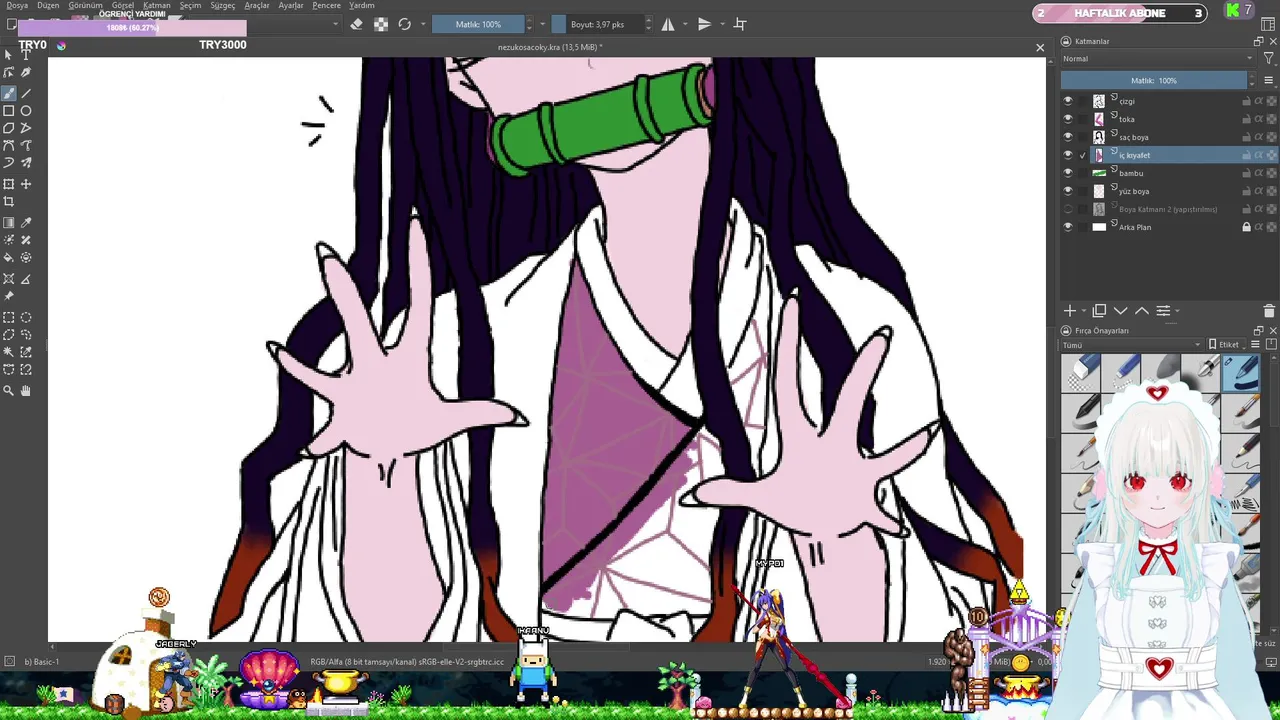1280x720 pixels.
Task: Hide the saç boya layer
Action: tap(1067, 137)
